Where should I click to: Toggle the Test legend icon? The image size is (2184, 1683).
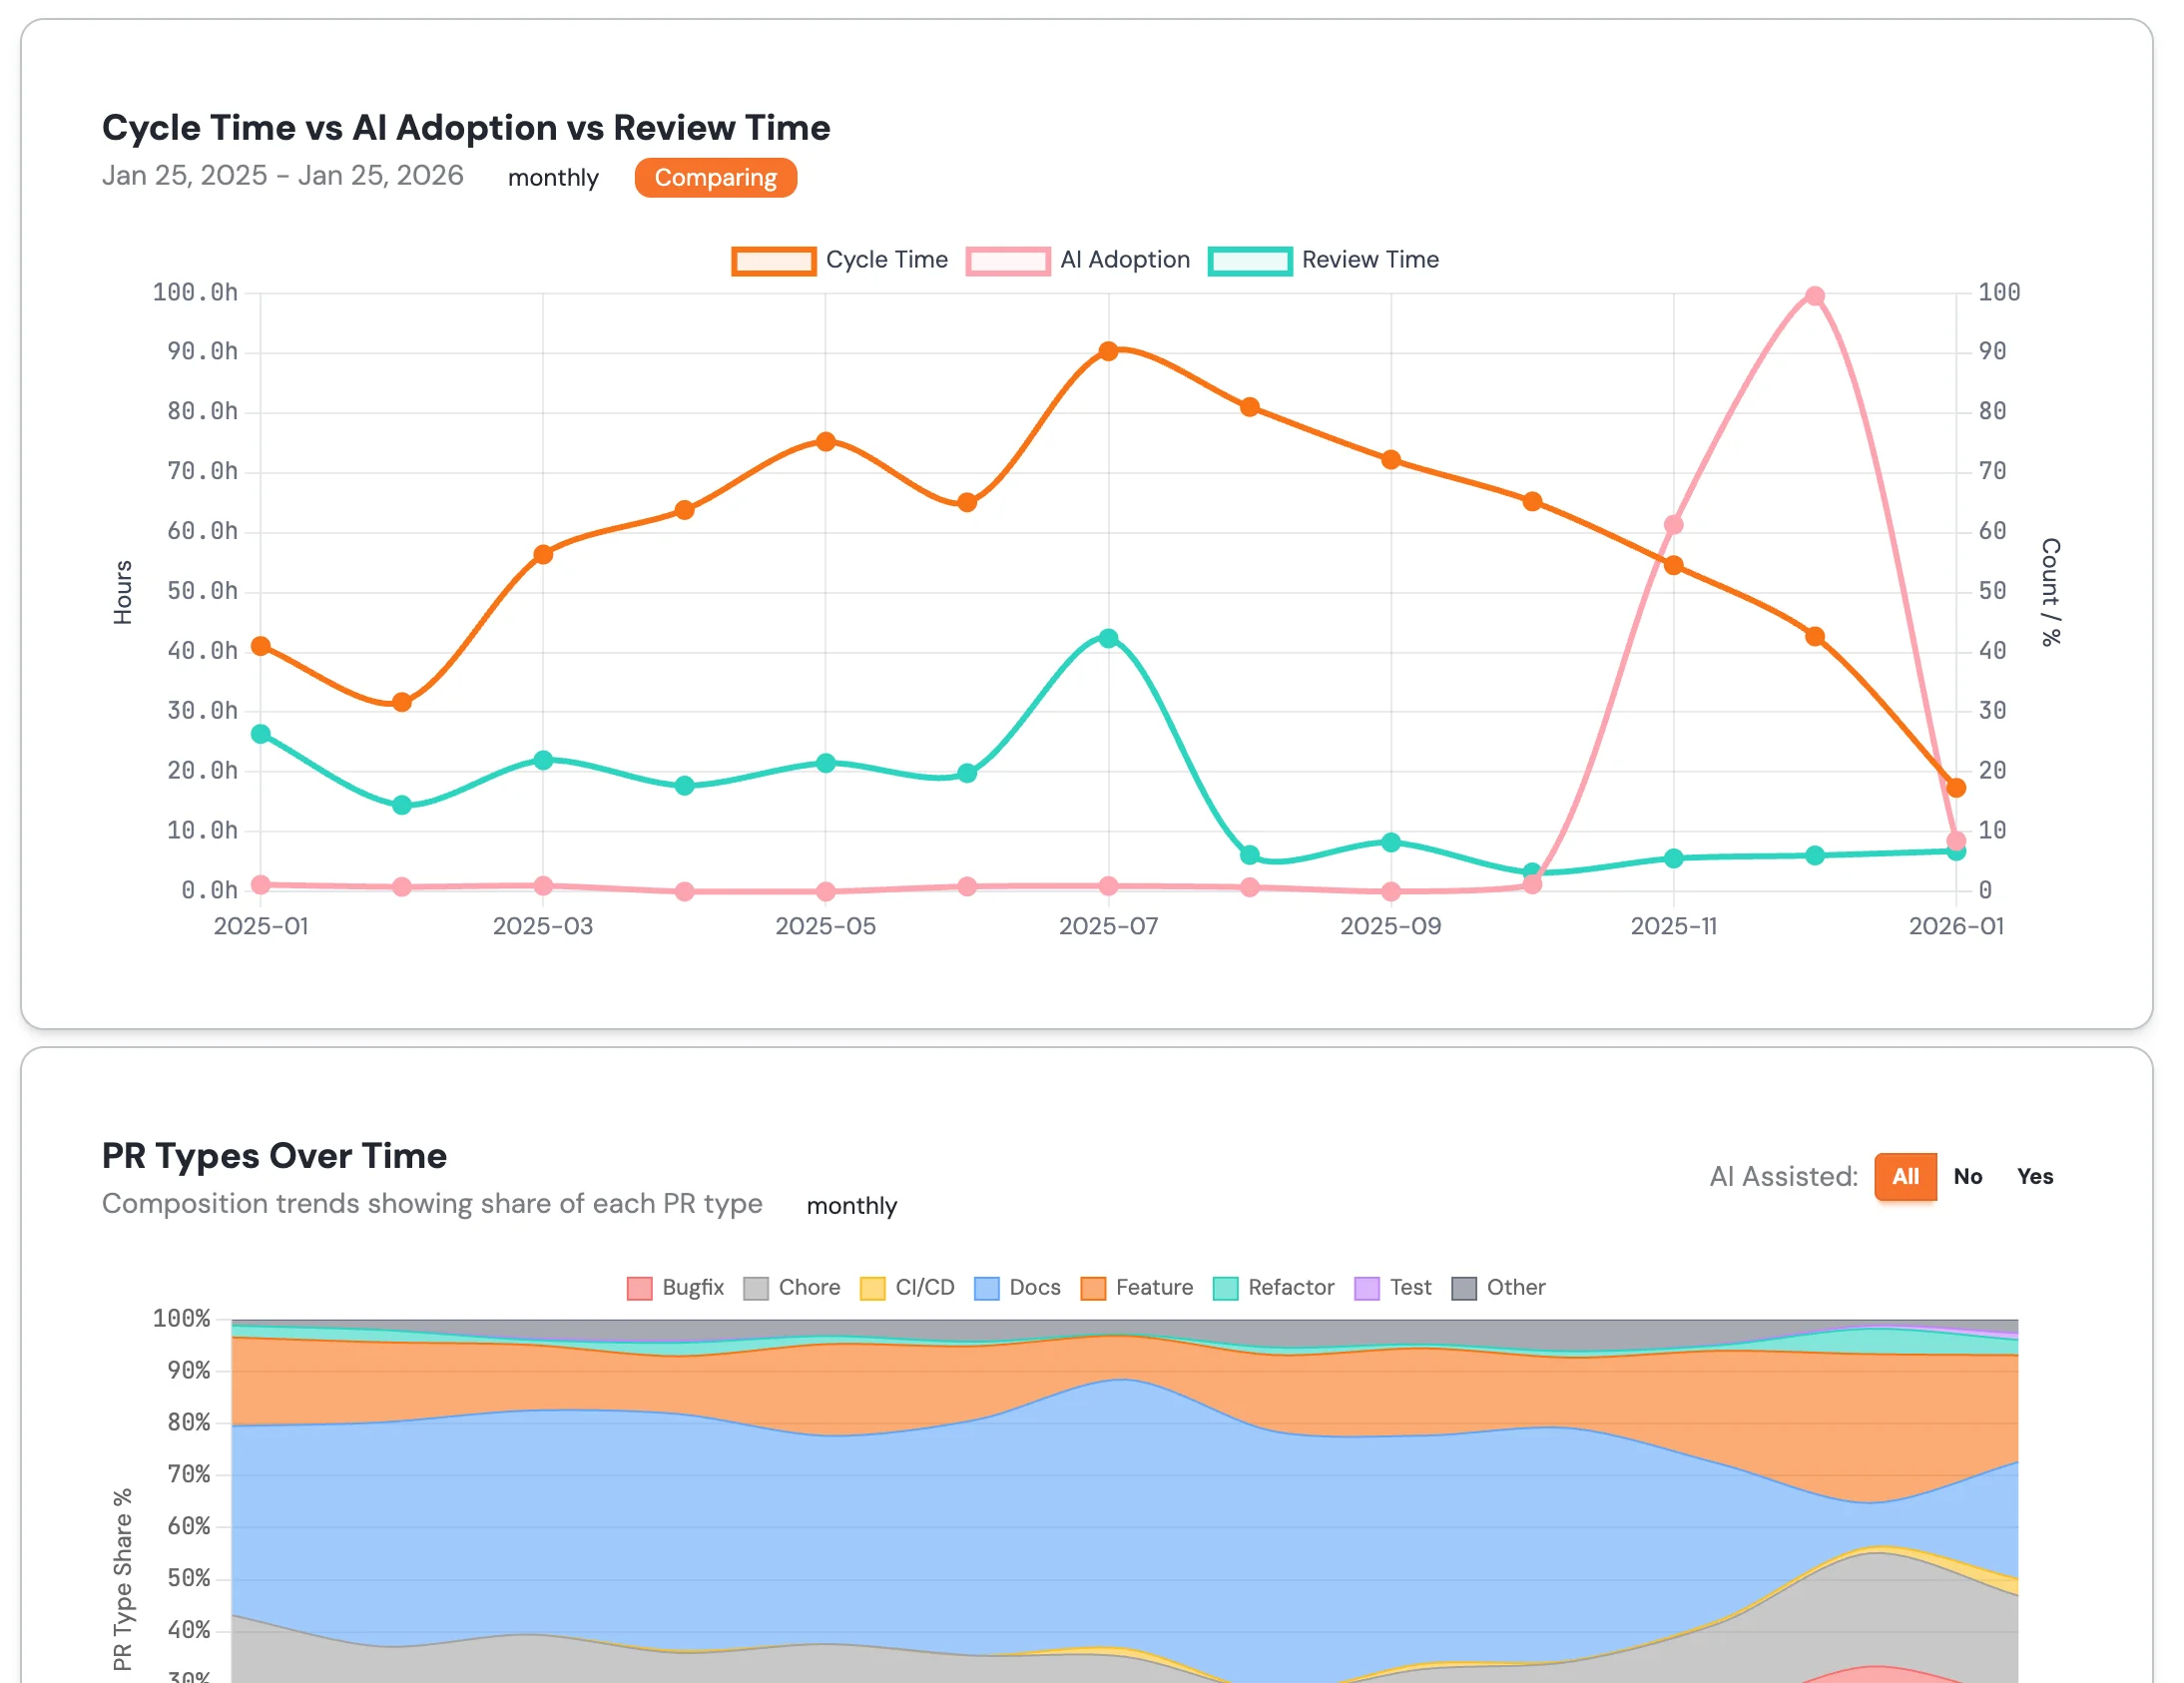pos(1366,1288)
